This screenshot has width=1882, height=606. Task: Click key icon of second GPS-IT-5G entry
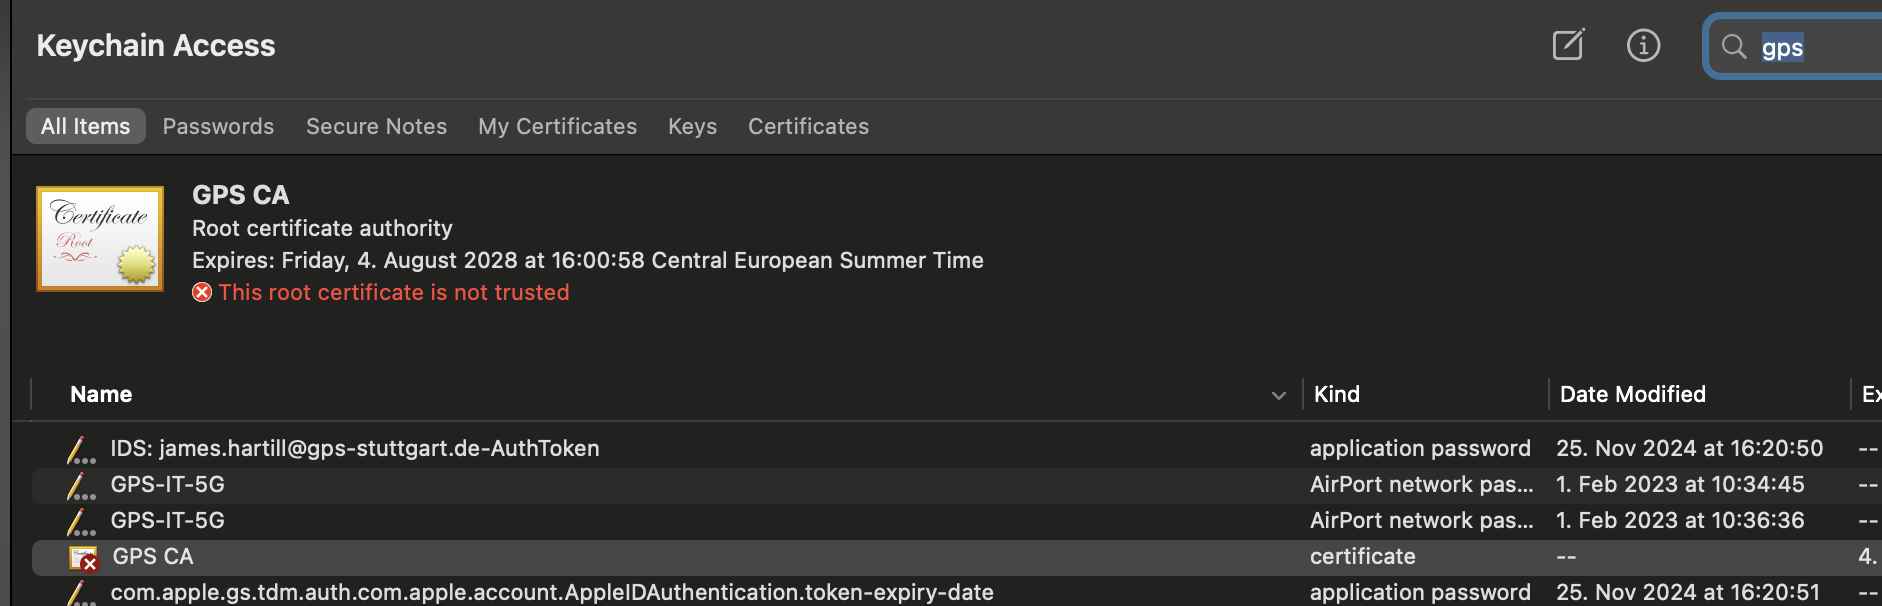[x=80, y=522]
